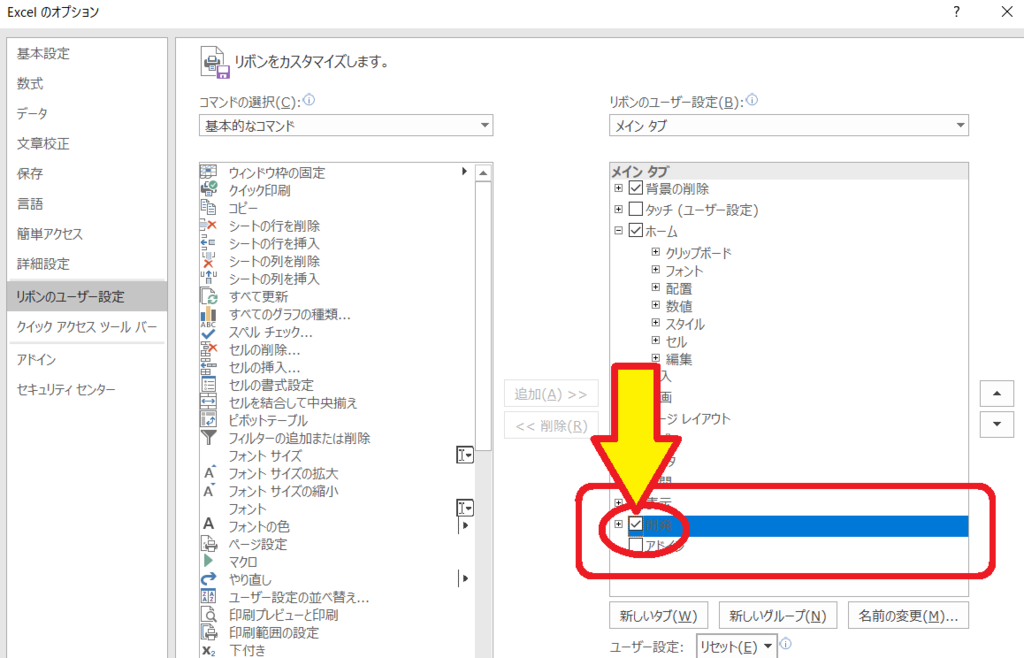Expand the 配置 group
The width and height of the screenshot is (1024, 658).
point(655,287)
